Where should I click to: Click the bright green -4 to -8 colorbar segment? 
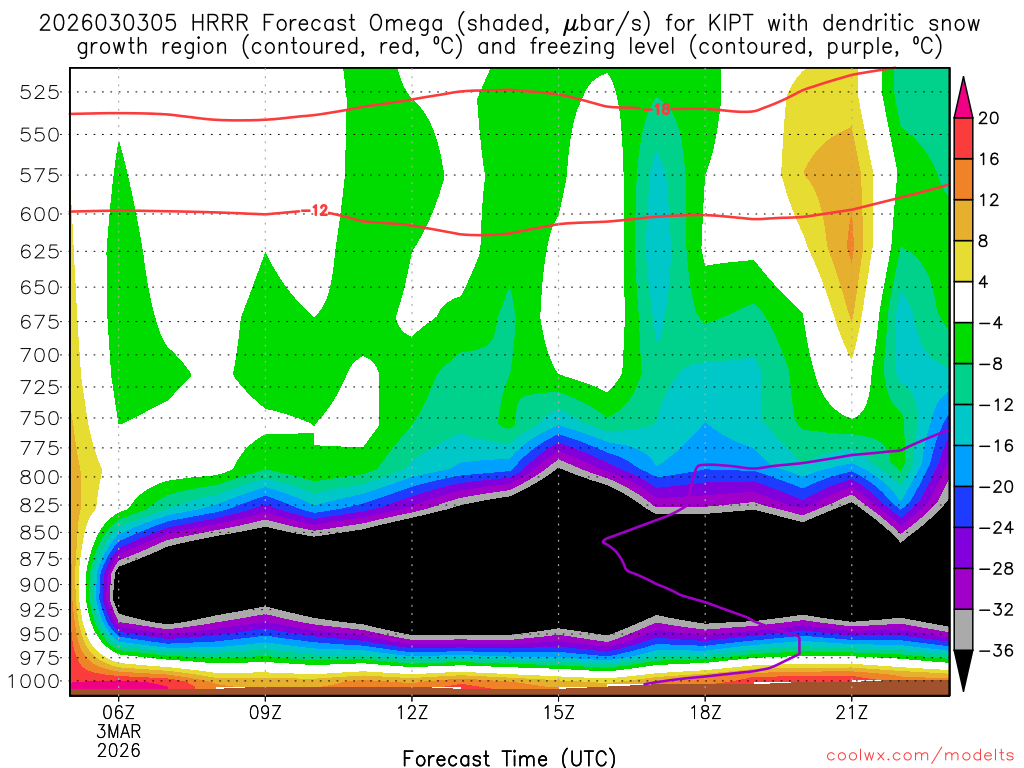[963, 344]
